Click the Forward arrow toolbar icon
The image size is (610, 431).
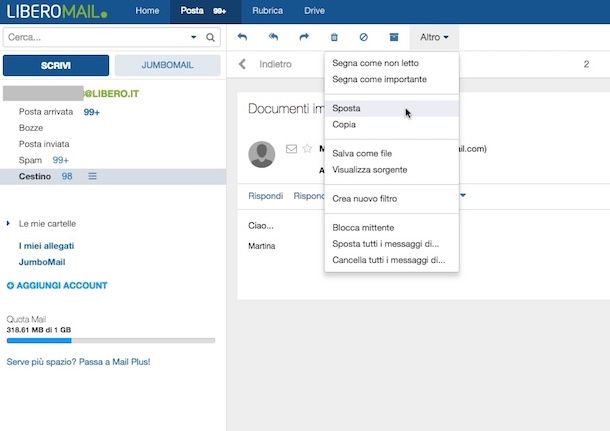tap(304, 37)
